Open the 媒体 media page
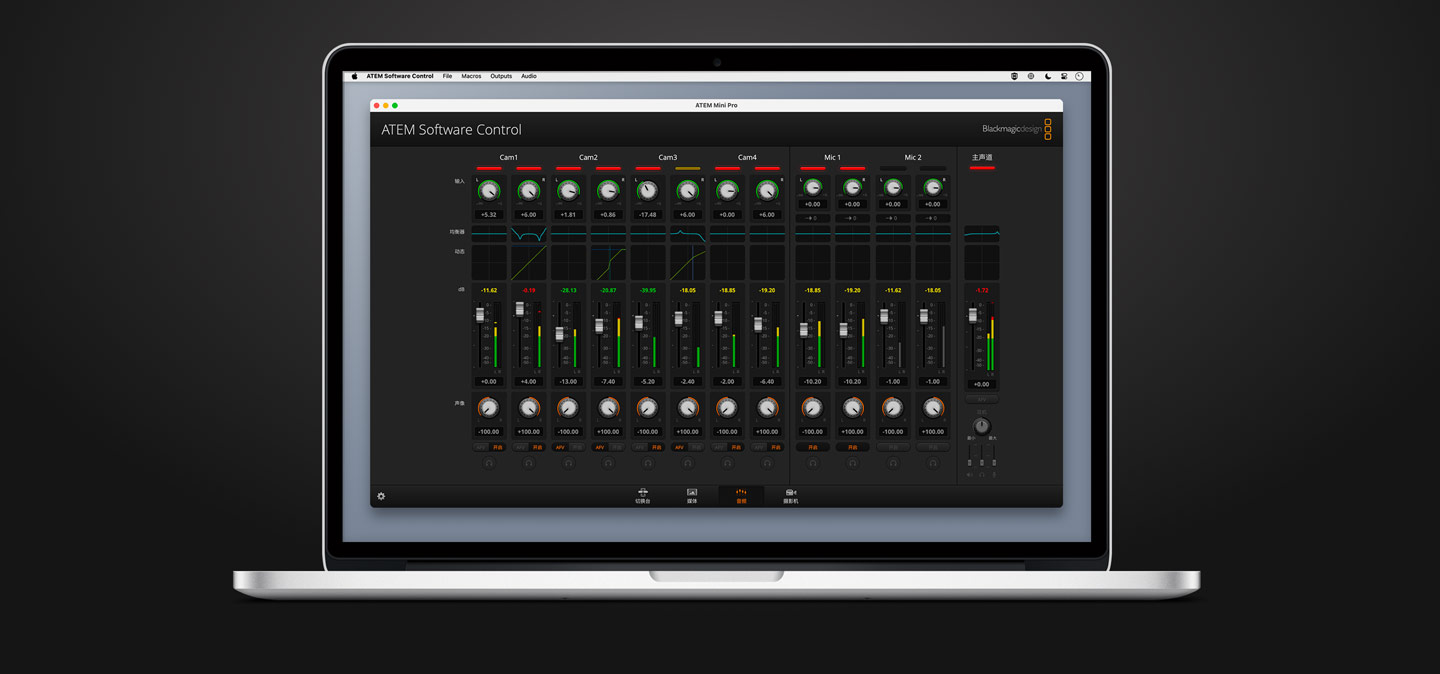This screenshot has height=674, width=1440. [x=692, y=495]
